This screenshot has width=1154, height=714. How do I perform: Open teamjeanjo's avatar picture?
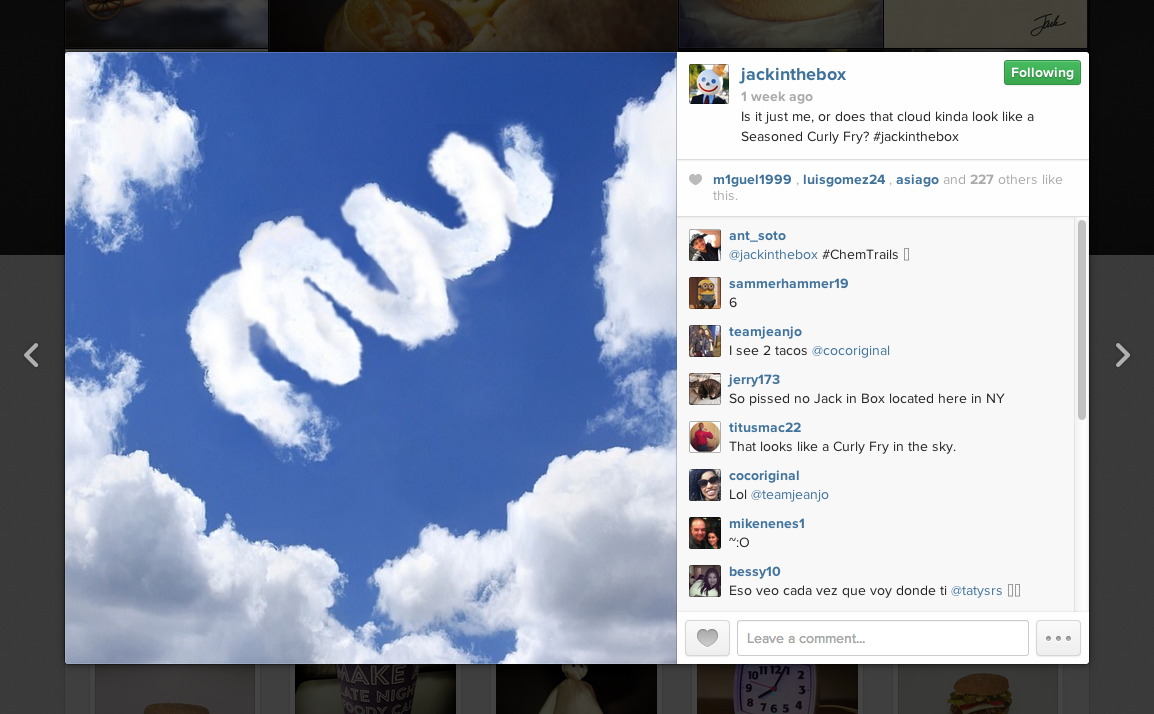704,341
